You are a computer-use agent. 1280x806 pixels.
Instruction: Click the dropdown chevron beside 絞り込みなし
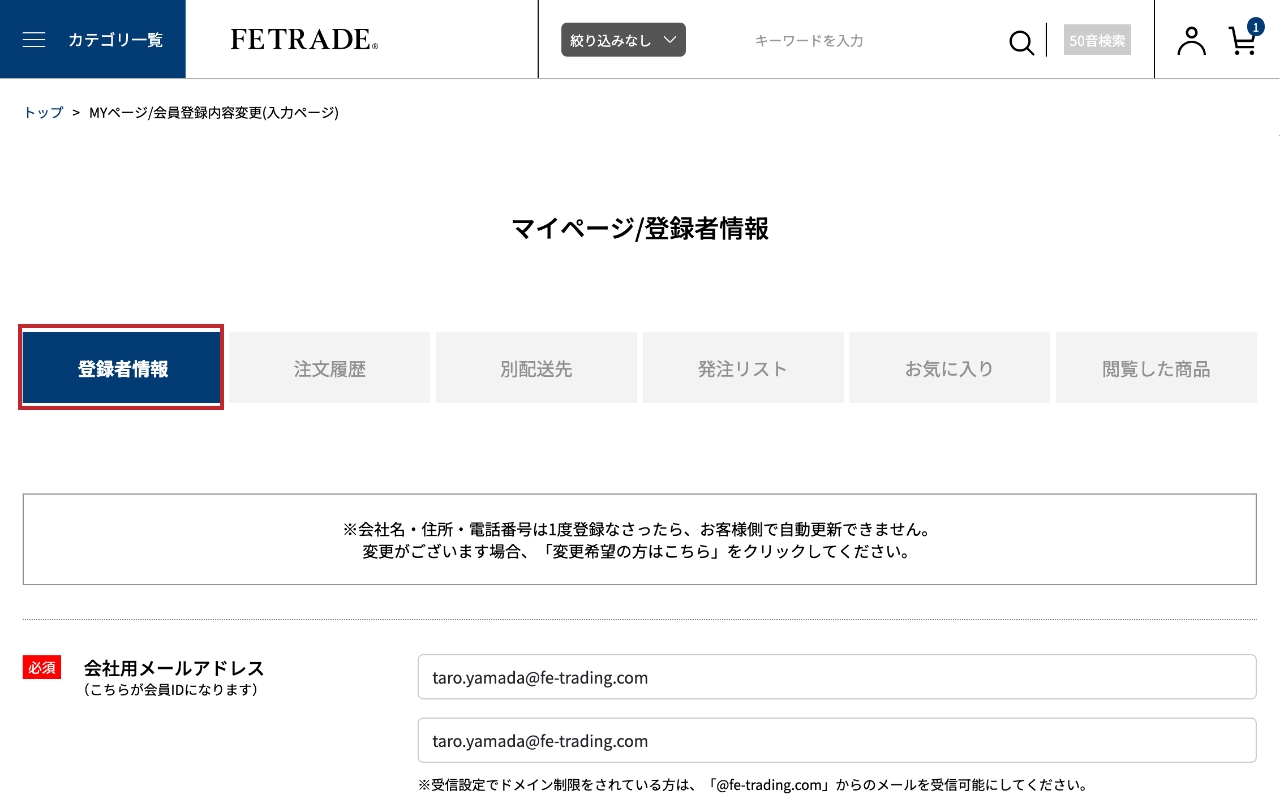point(670,40)
